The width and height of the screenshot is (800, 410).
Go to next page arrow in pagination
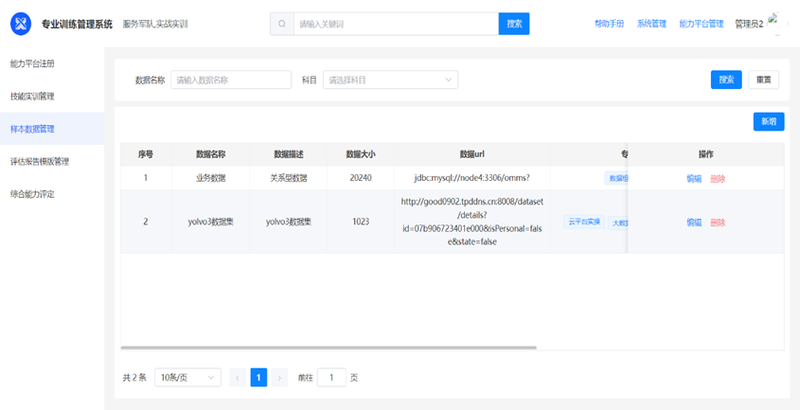tap(280, 377)
